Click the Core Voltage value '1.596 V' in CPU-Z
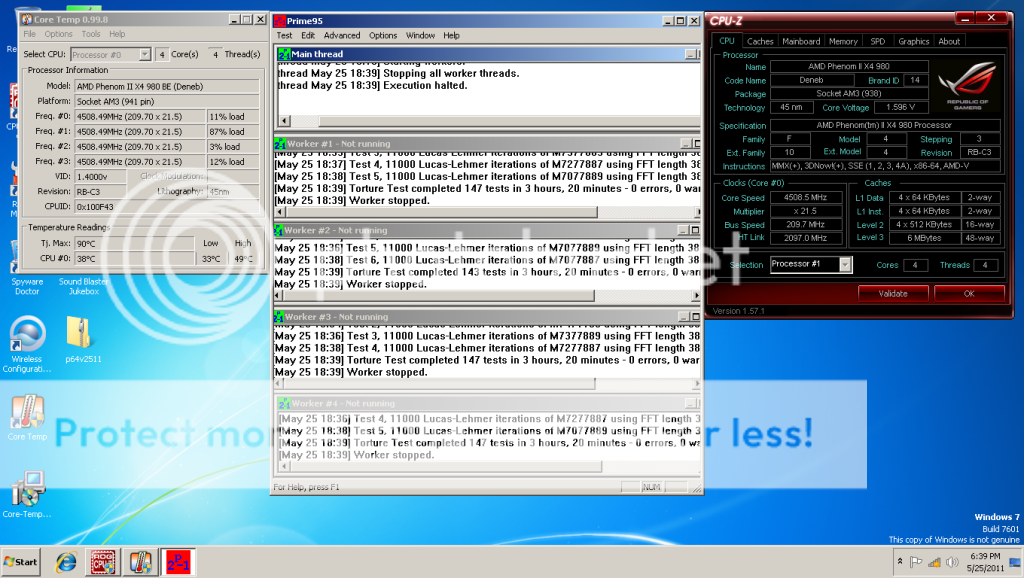The image size is (1024, 578). pyautogui.click(x=901, y=107)
